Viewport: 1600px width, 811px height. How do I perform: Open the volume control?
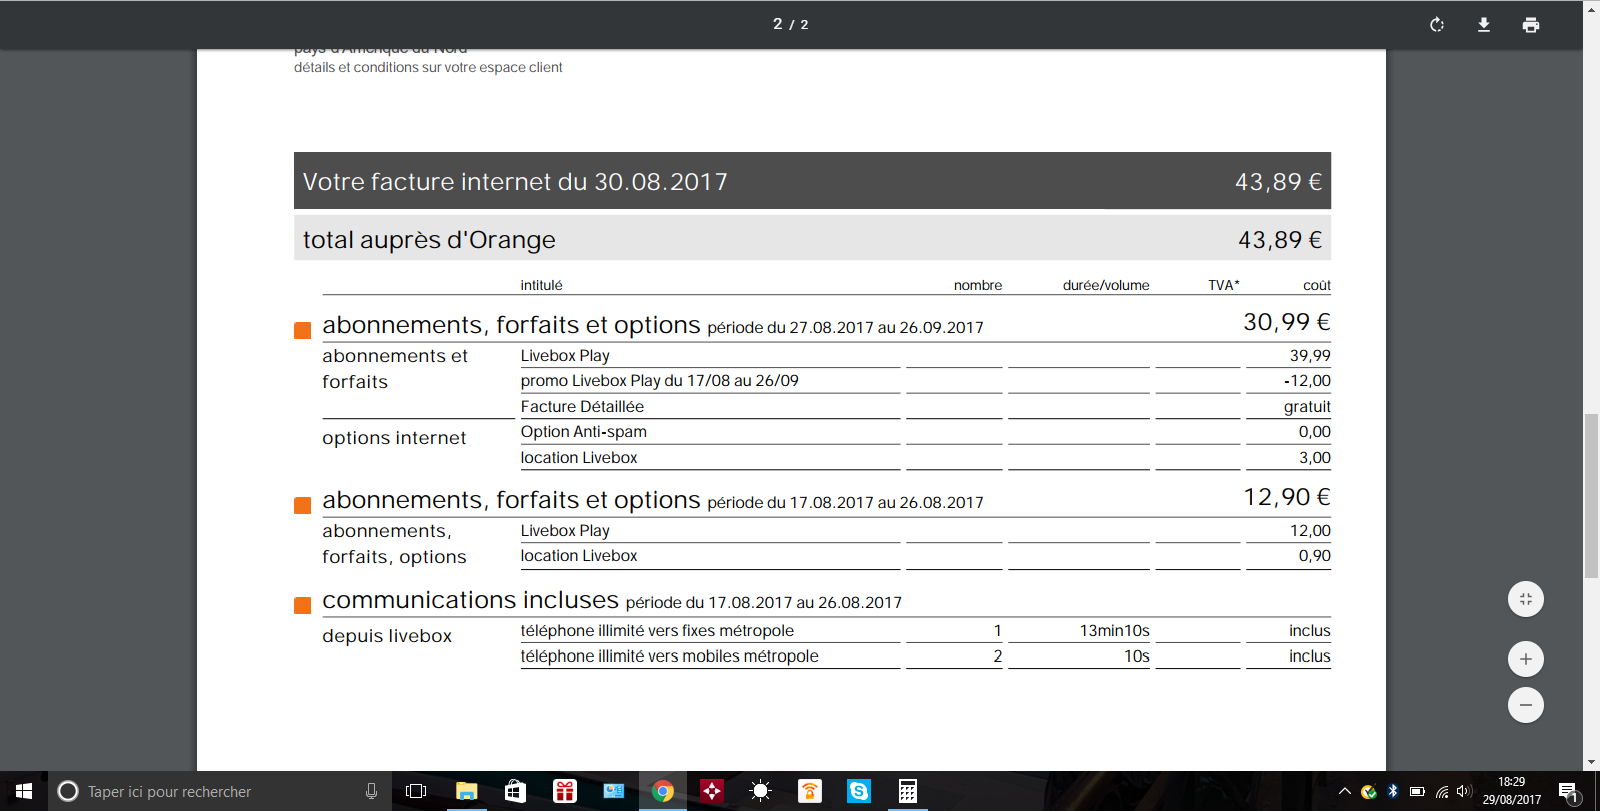click(x=1464, y=792)
